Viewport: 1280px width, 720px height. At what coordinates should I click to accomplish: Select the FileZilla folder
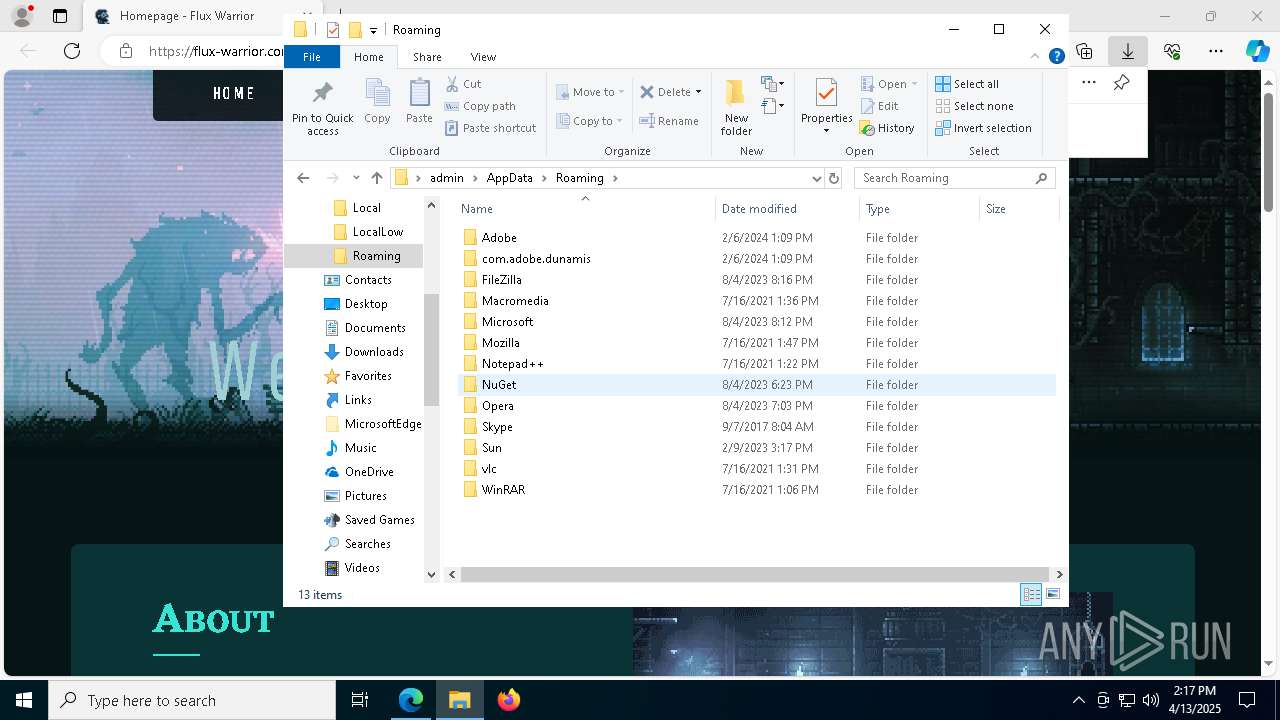pyautogui.click(x=501, y=280)
